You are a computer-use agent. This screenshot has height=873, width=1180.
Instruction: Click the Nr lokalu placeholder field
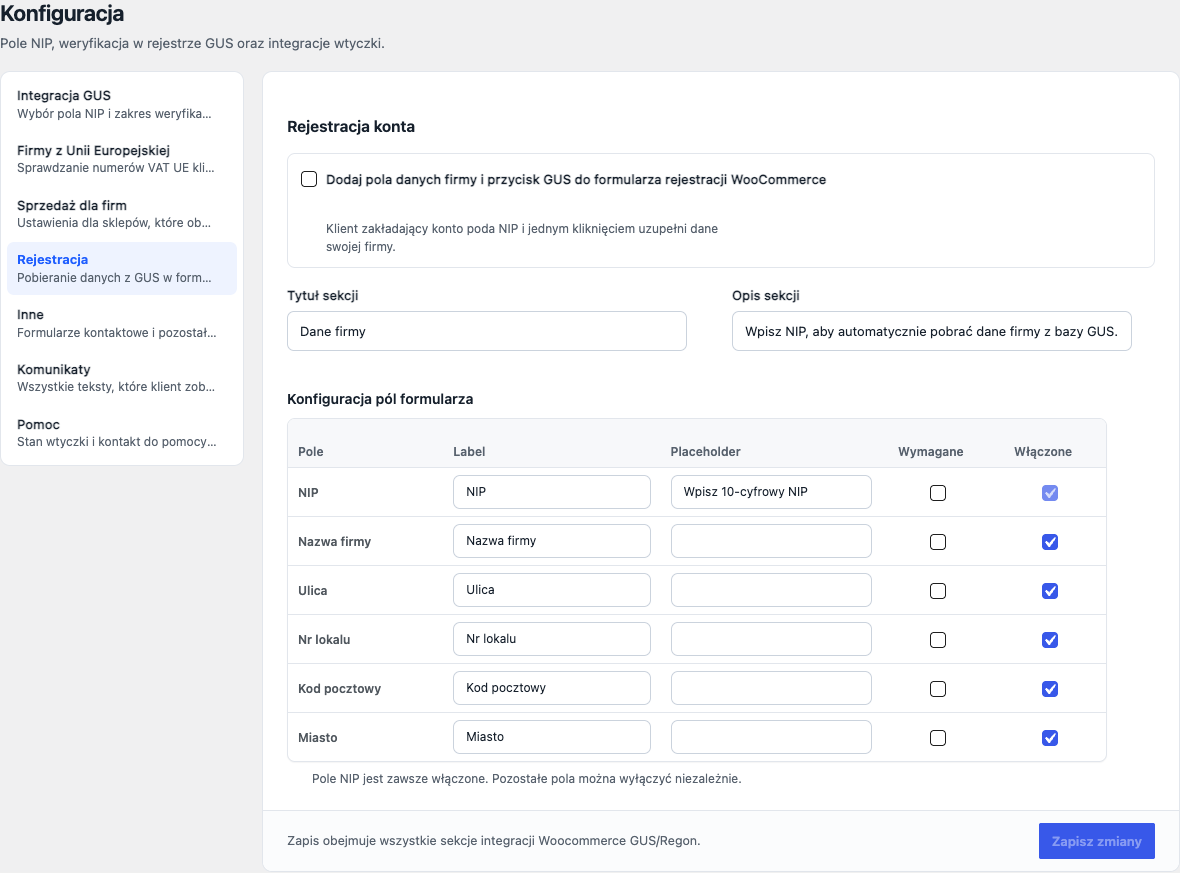point(771,639)
